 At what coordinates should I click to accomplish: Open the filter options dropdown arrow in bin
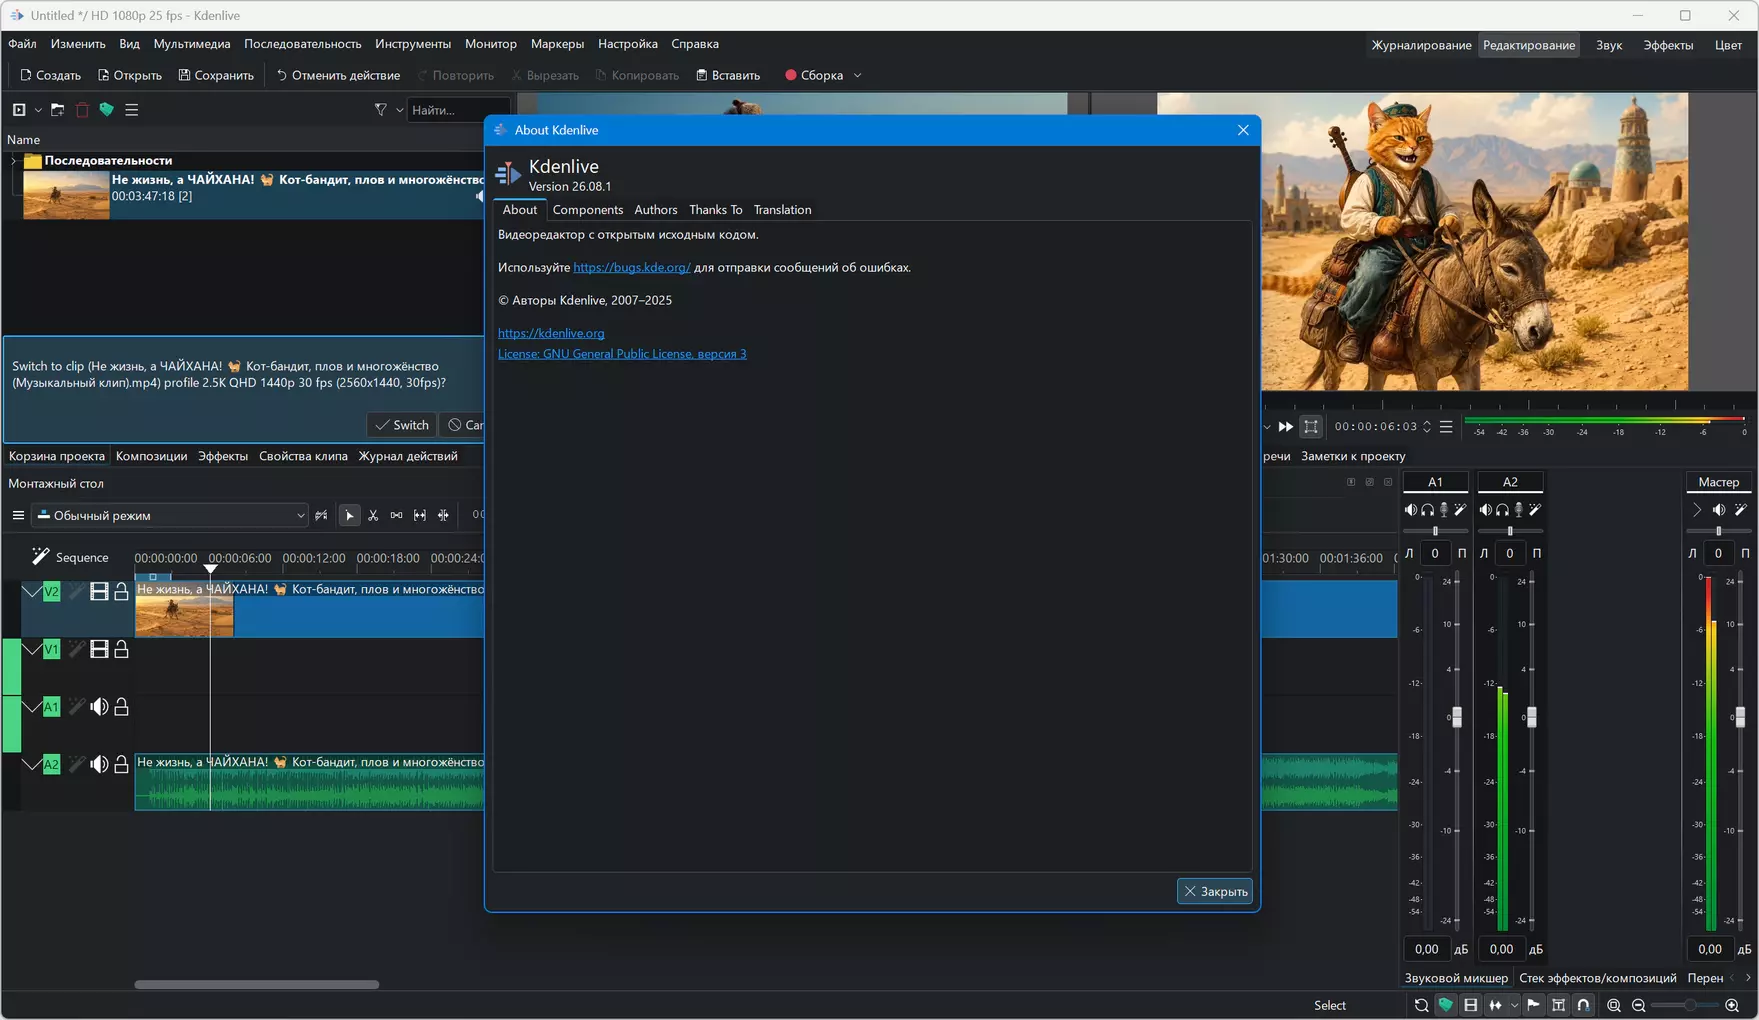coord(399,110)
